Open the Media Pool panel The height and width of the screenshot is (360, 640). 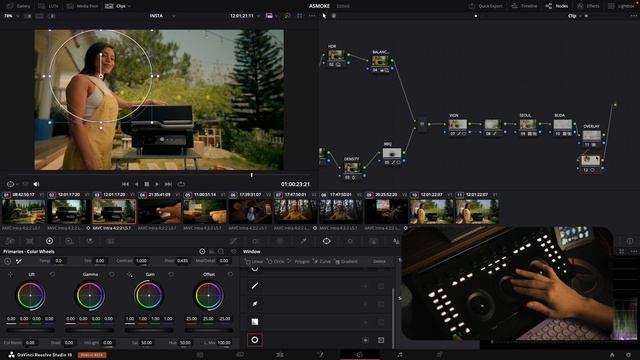(x=82, y=6)
